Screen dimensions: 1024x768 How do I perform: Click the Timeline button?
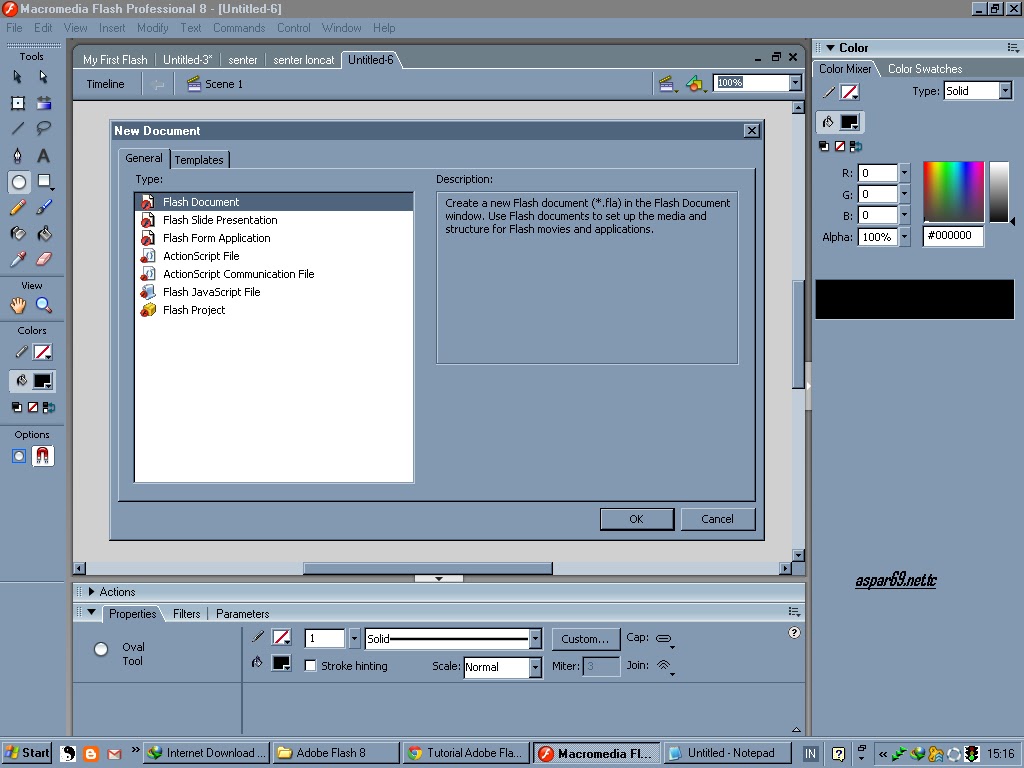coord(105,84)
